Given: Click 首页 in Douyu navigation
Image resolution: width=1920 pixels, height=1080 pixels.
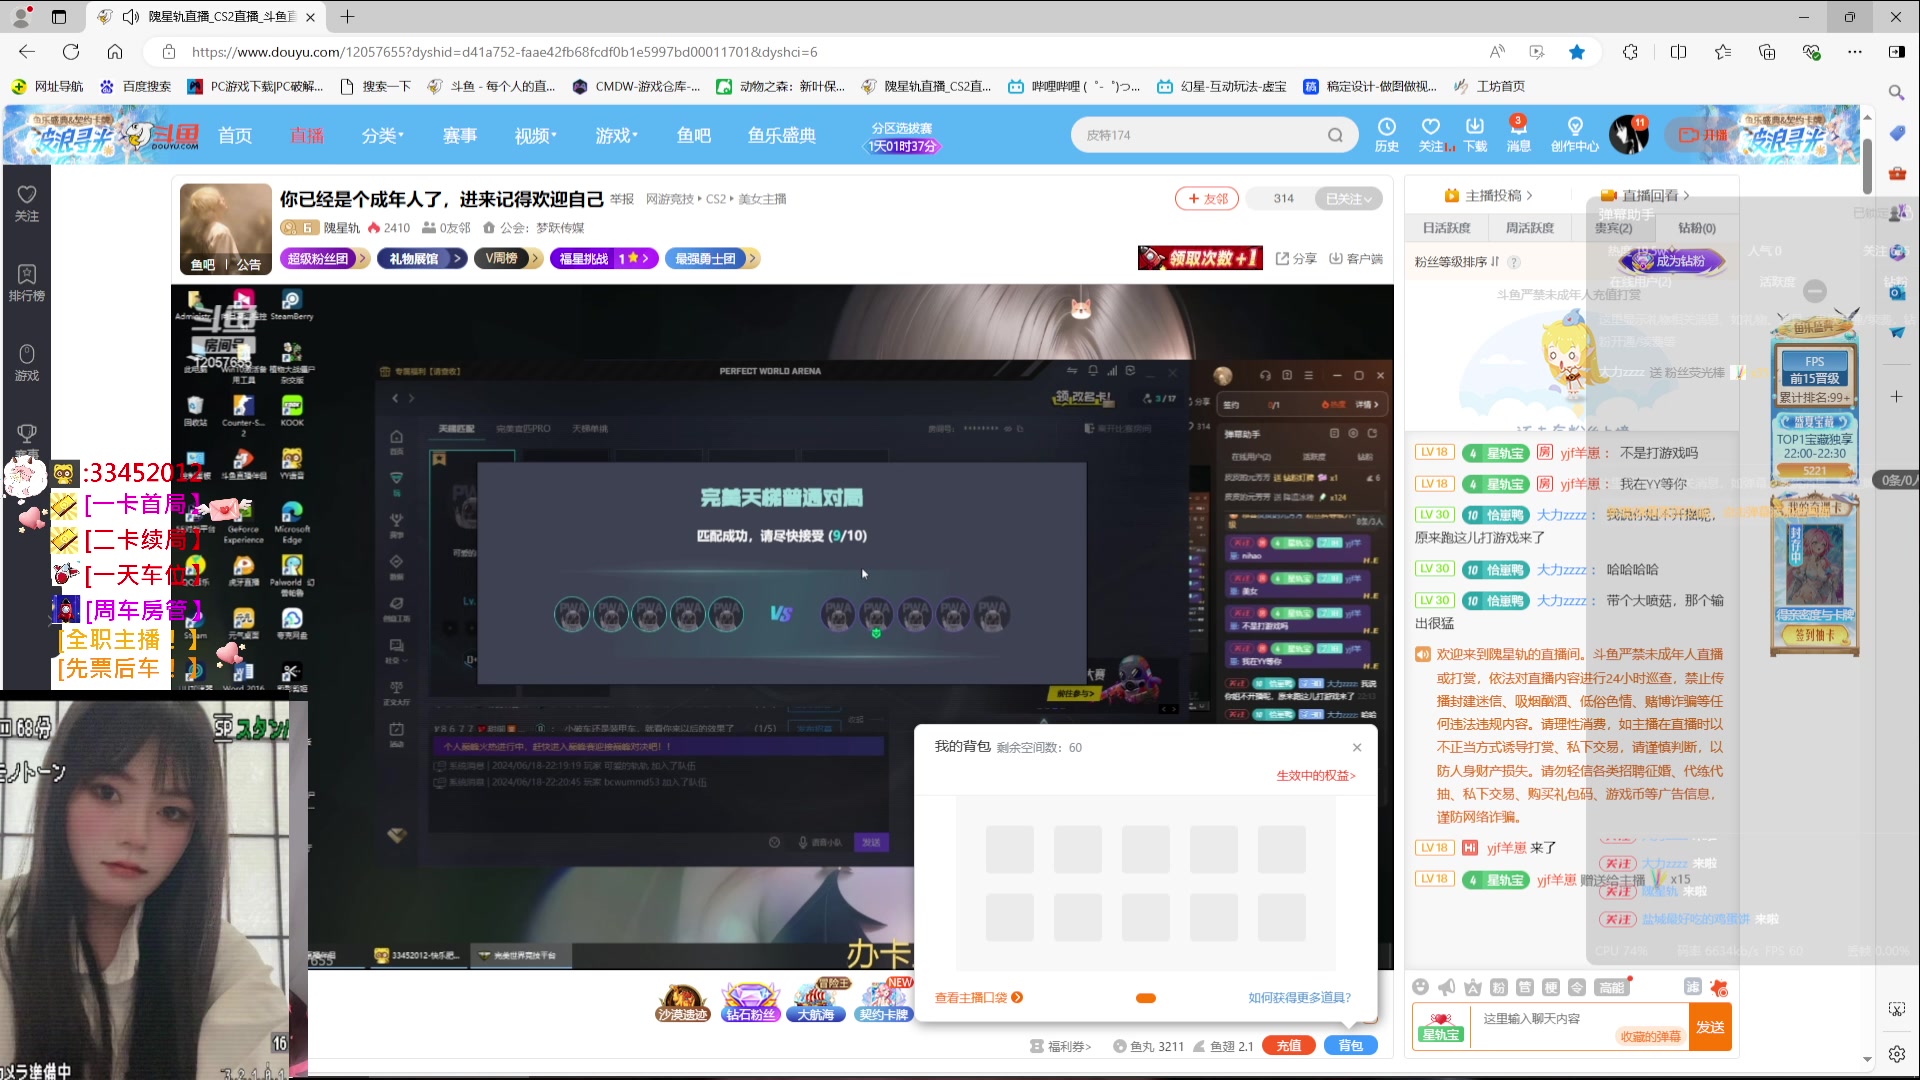Looking at the screenshot, I should point(235,136).
